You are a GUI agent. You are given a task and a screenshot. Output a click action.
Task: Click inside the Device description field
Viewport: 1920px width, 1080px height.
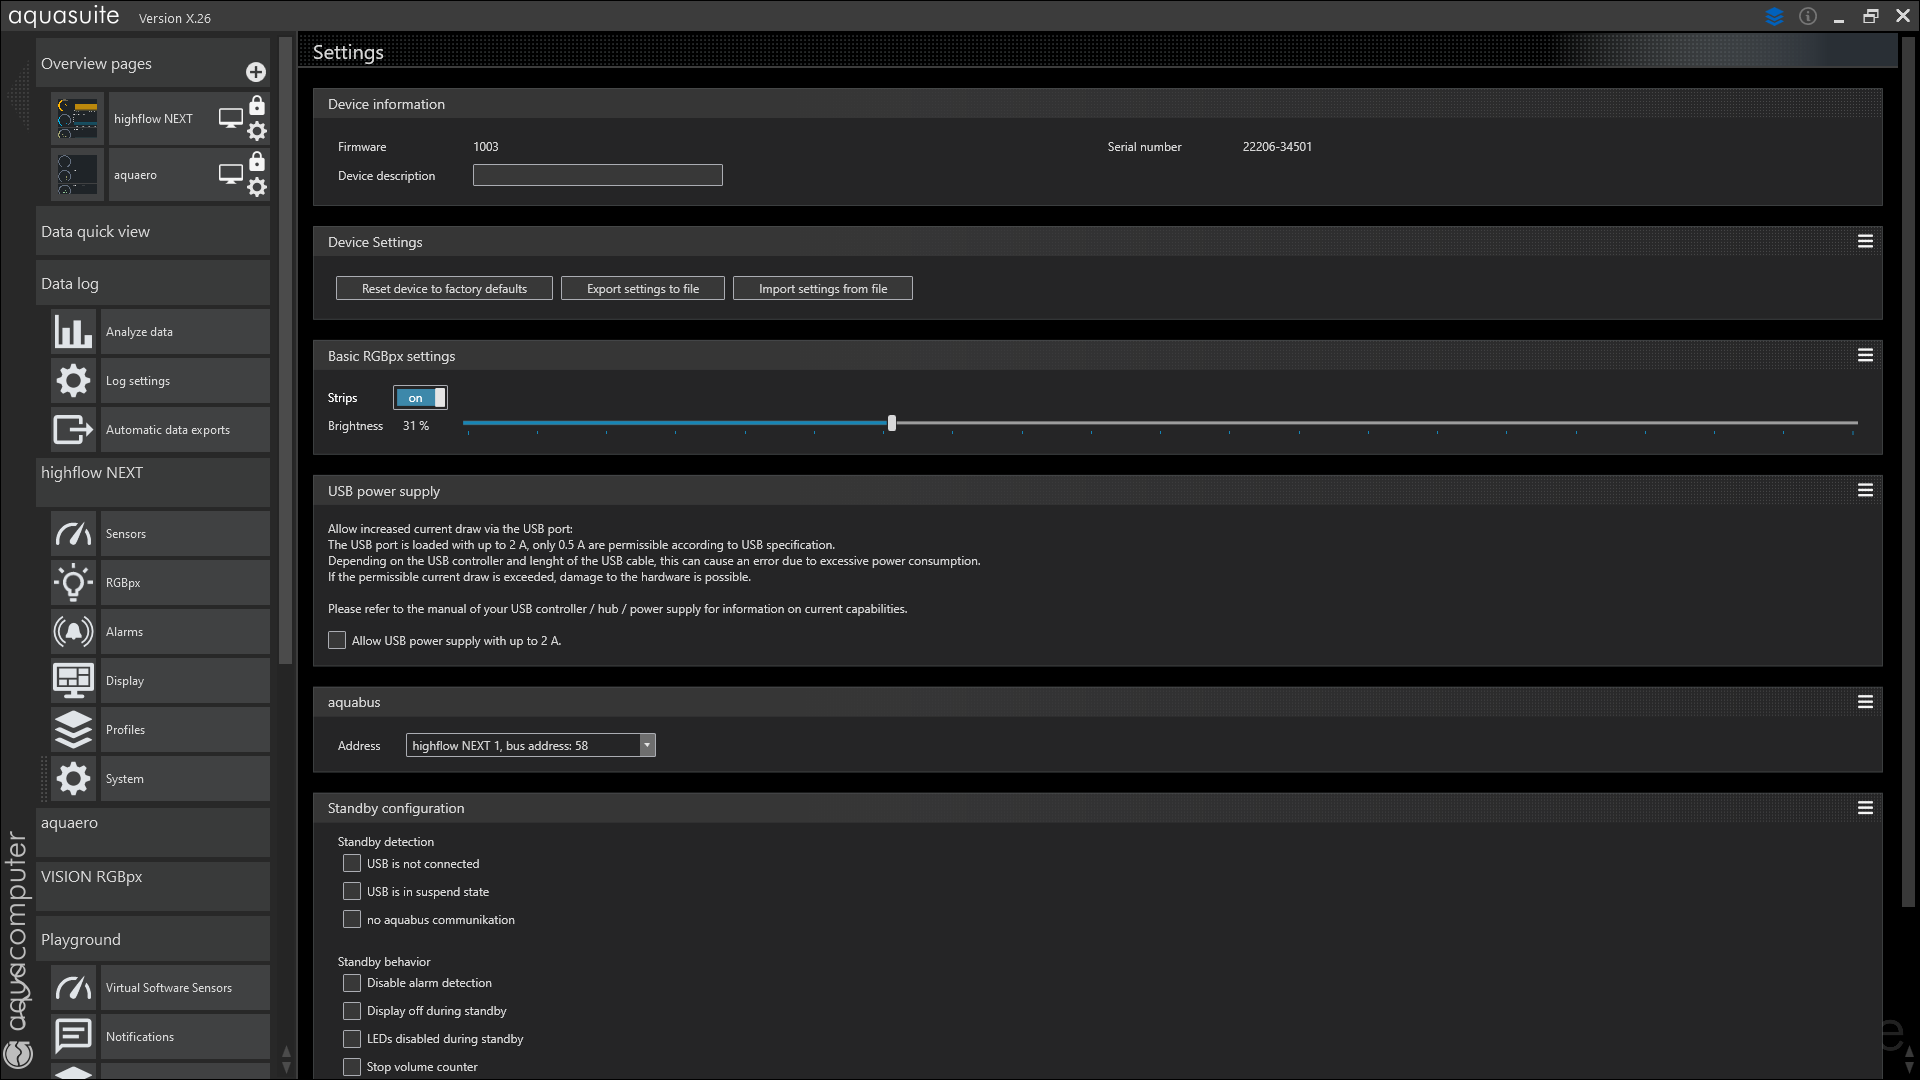[x=598, y=176]
